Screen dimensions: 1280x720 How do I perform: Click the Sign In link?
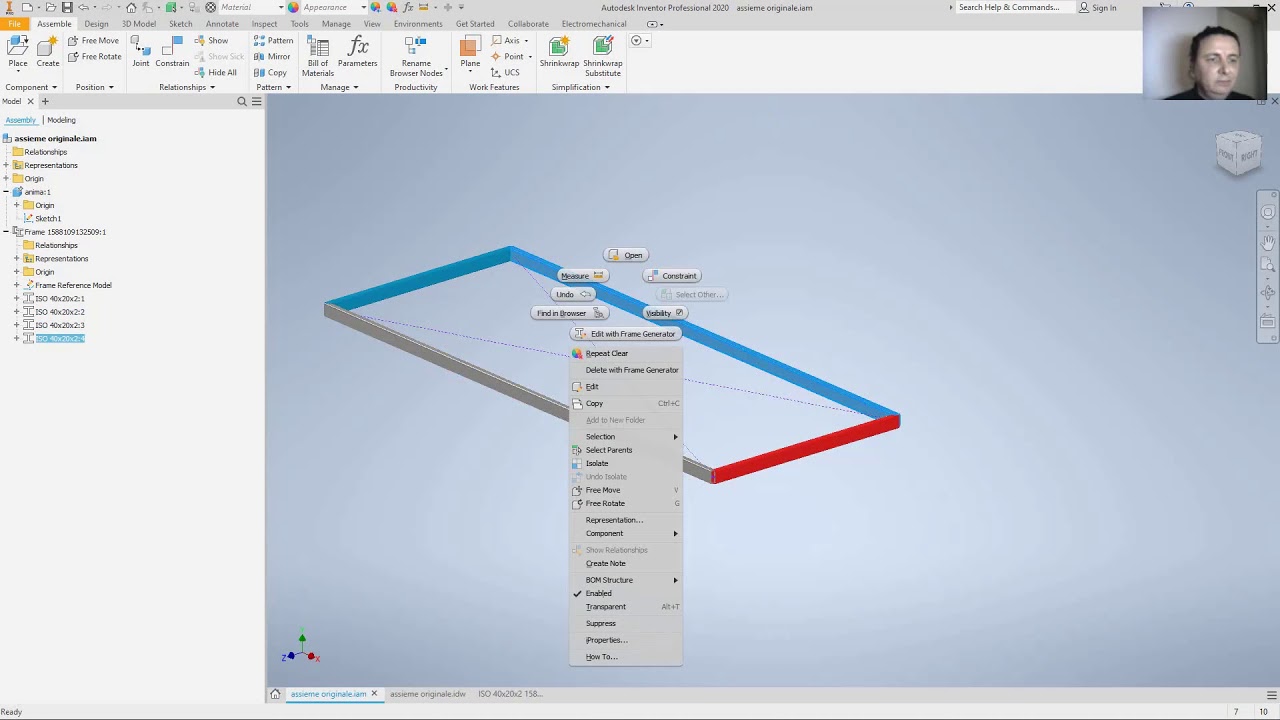point(1098,8)
